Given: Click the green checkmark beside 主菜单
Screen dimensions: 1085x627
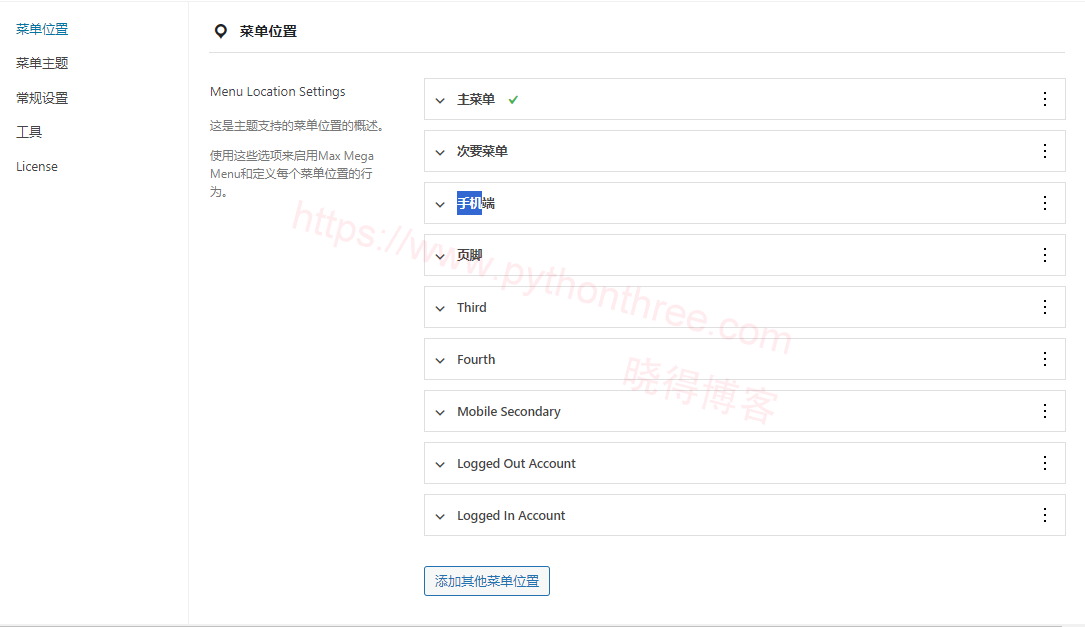Looking at the screenshot, I should 513,99.
